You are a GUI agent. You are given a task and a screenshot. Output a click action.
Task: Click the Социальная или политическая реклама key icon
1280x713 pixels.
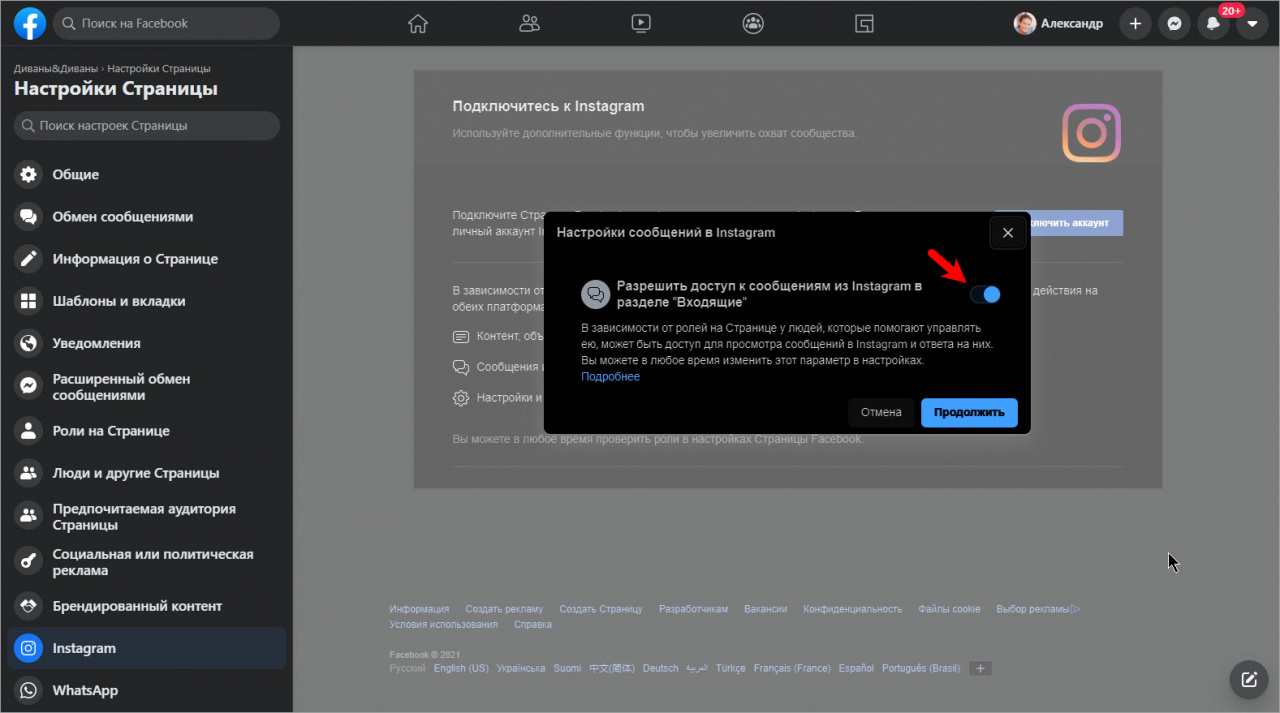pyautogui.click(x=29, y=562)
